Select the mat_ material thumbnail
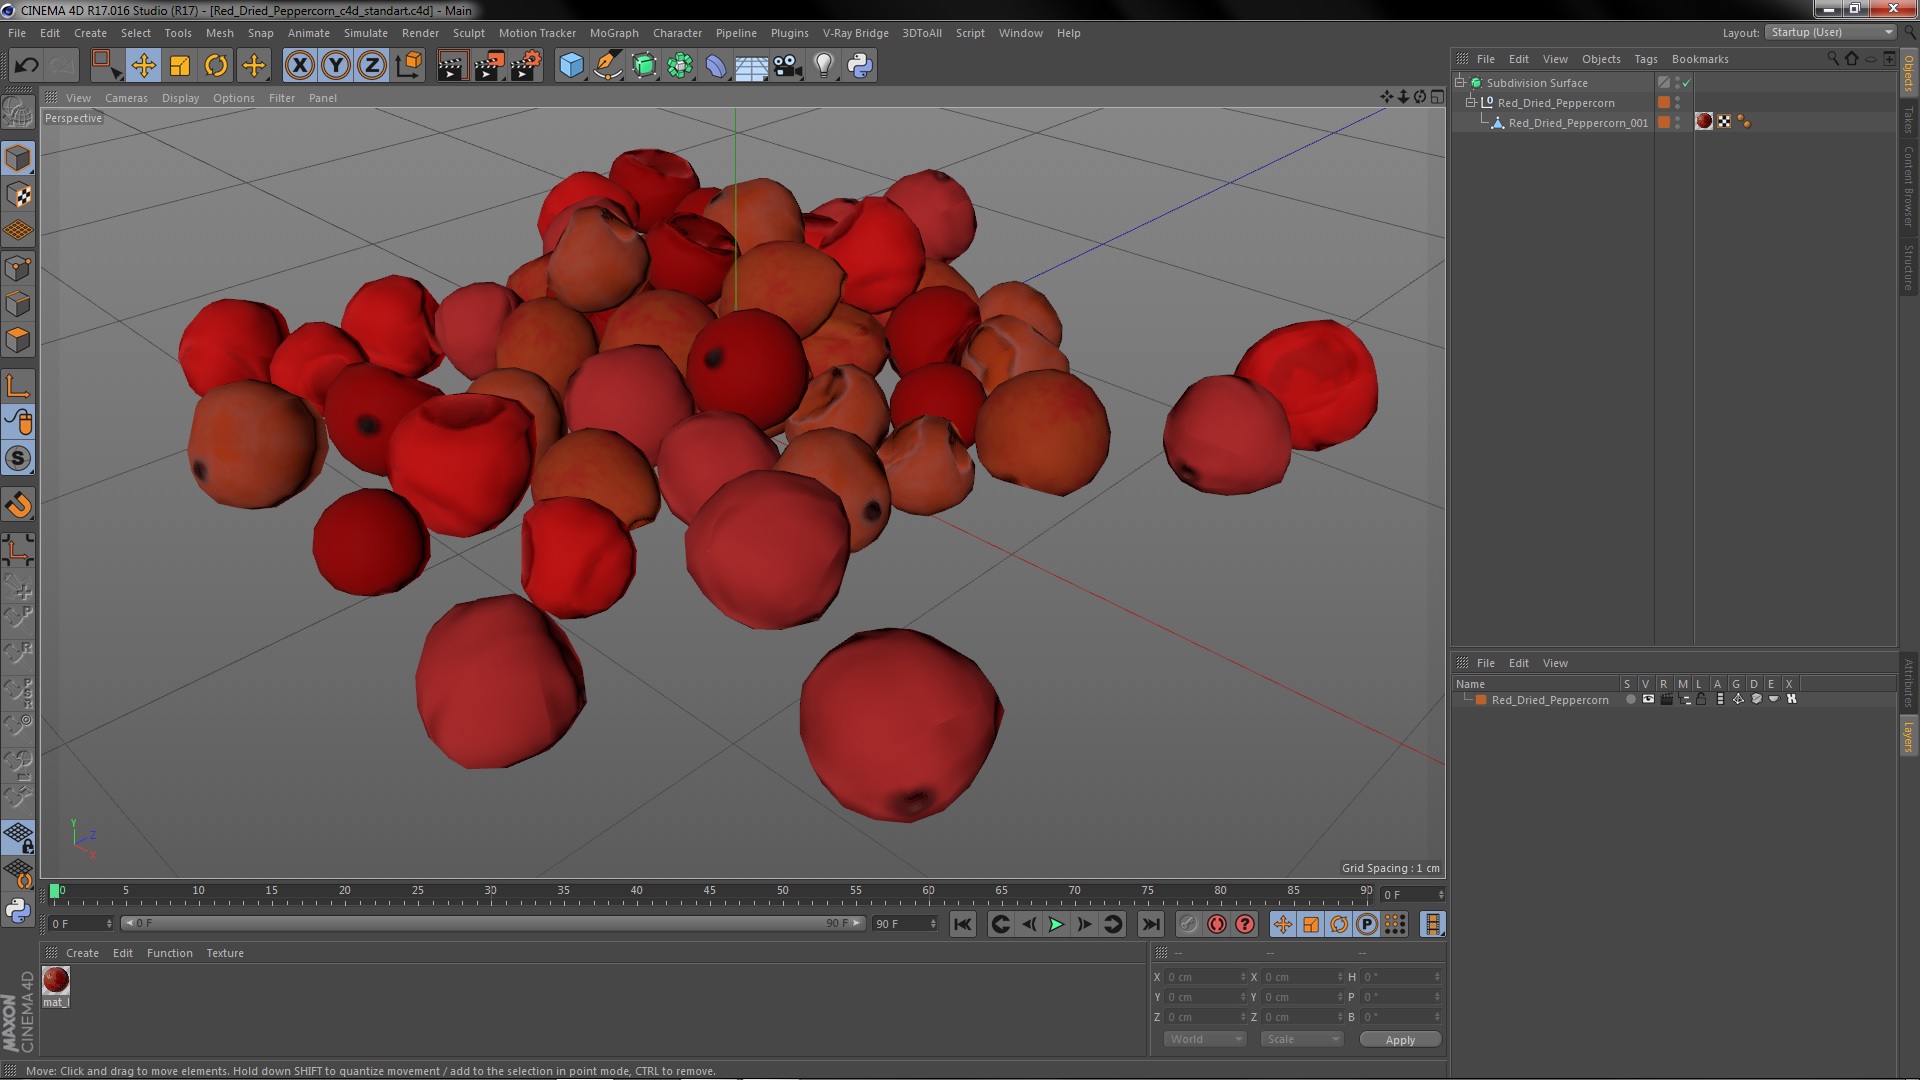The image size is (1920, 1080). pyautogui.click(x=56, y=980)
